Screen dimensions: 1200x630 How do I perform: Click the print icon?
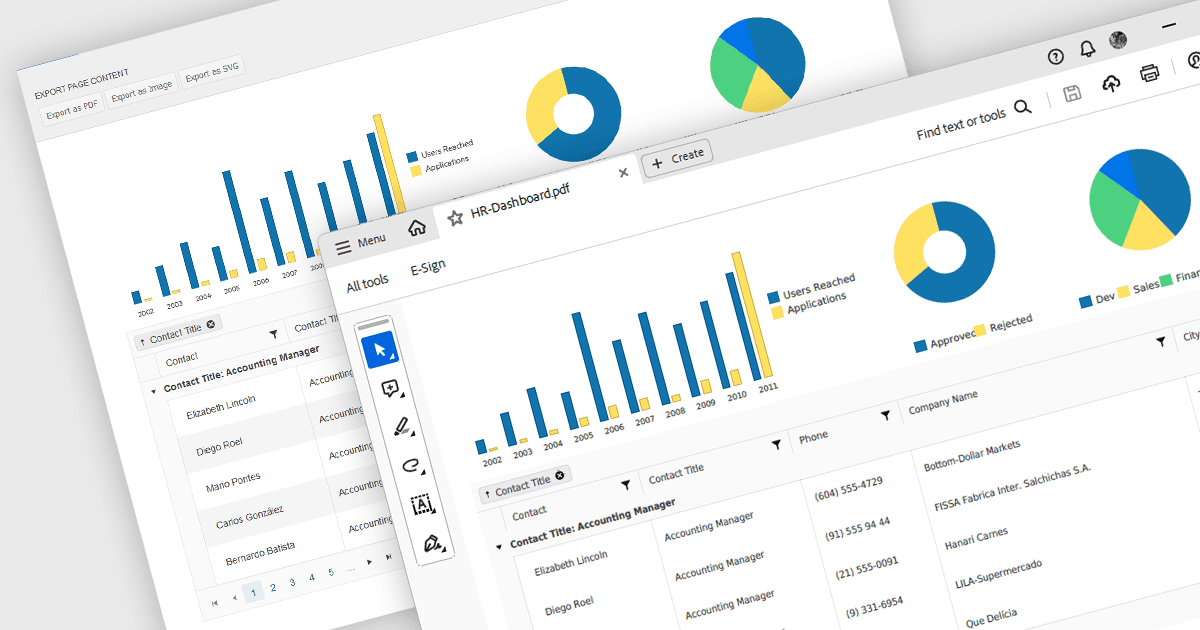pyautogui.click(x=1150, y=72)
